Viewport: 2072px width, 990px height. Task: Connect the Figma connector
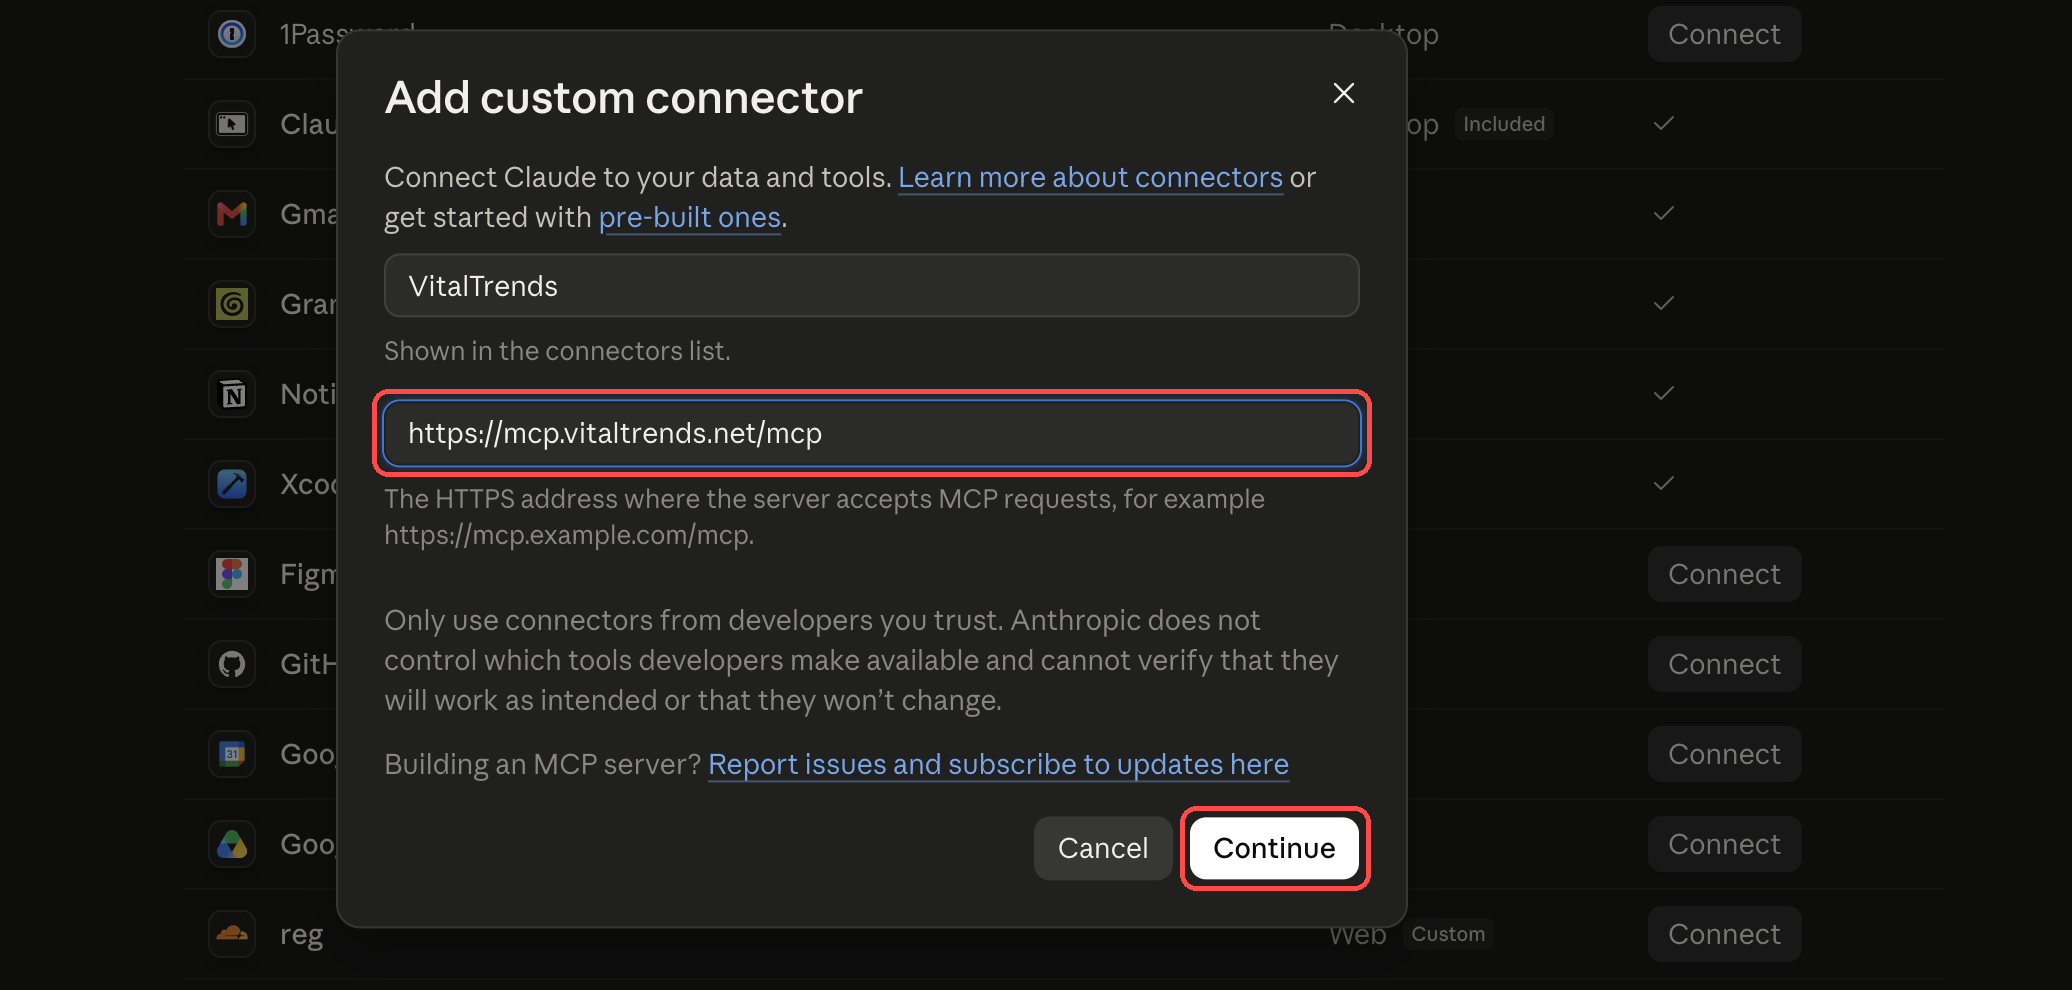(x=1724, y=574)
